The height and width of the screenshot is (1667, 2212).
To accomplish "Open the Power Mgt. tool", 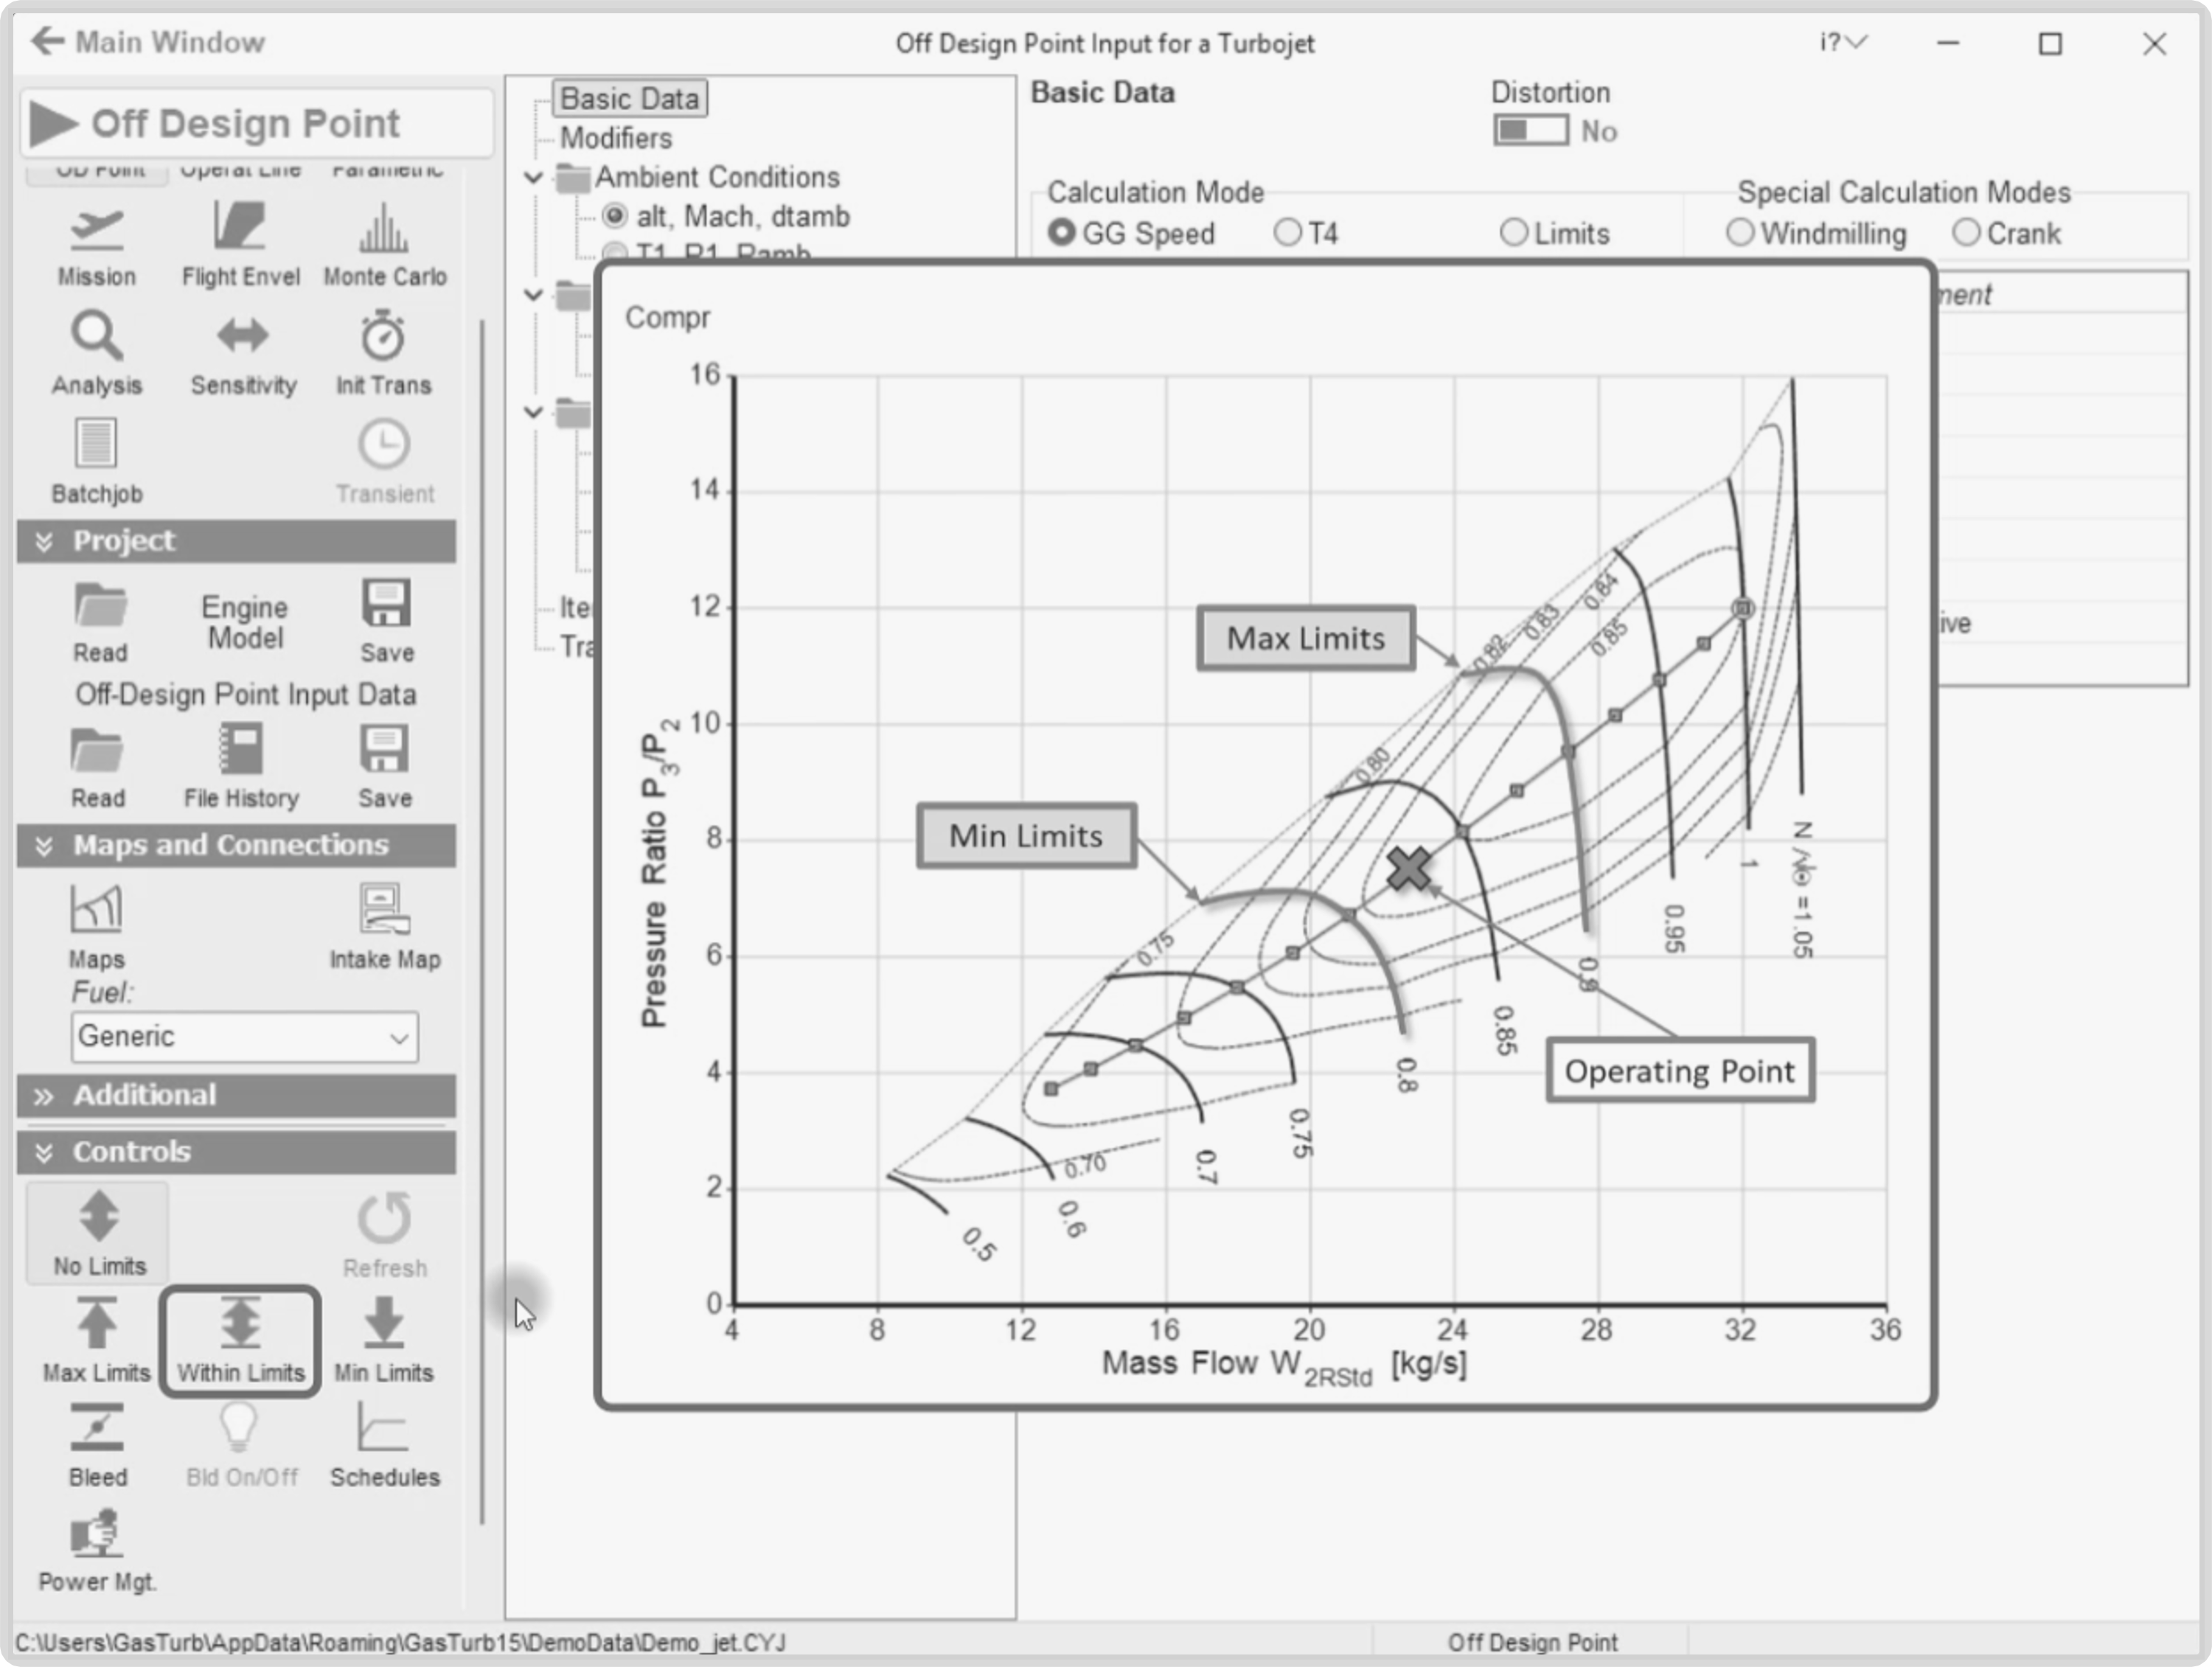I will pyautogui.click(x=97, y=1552).
